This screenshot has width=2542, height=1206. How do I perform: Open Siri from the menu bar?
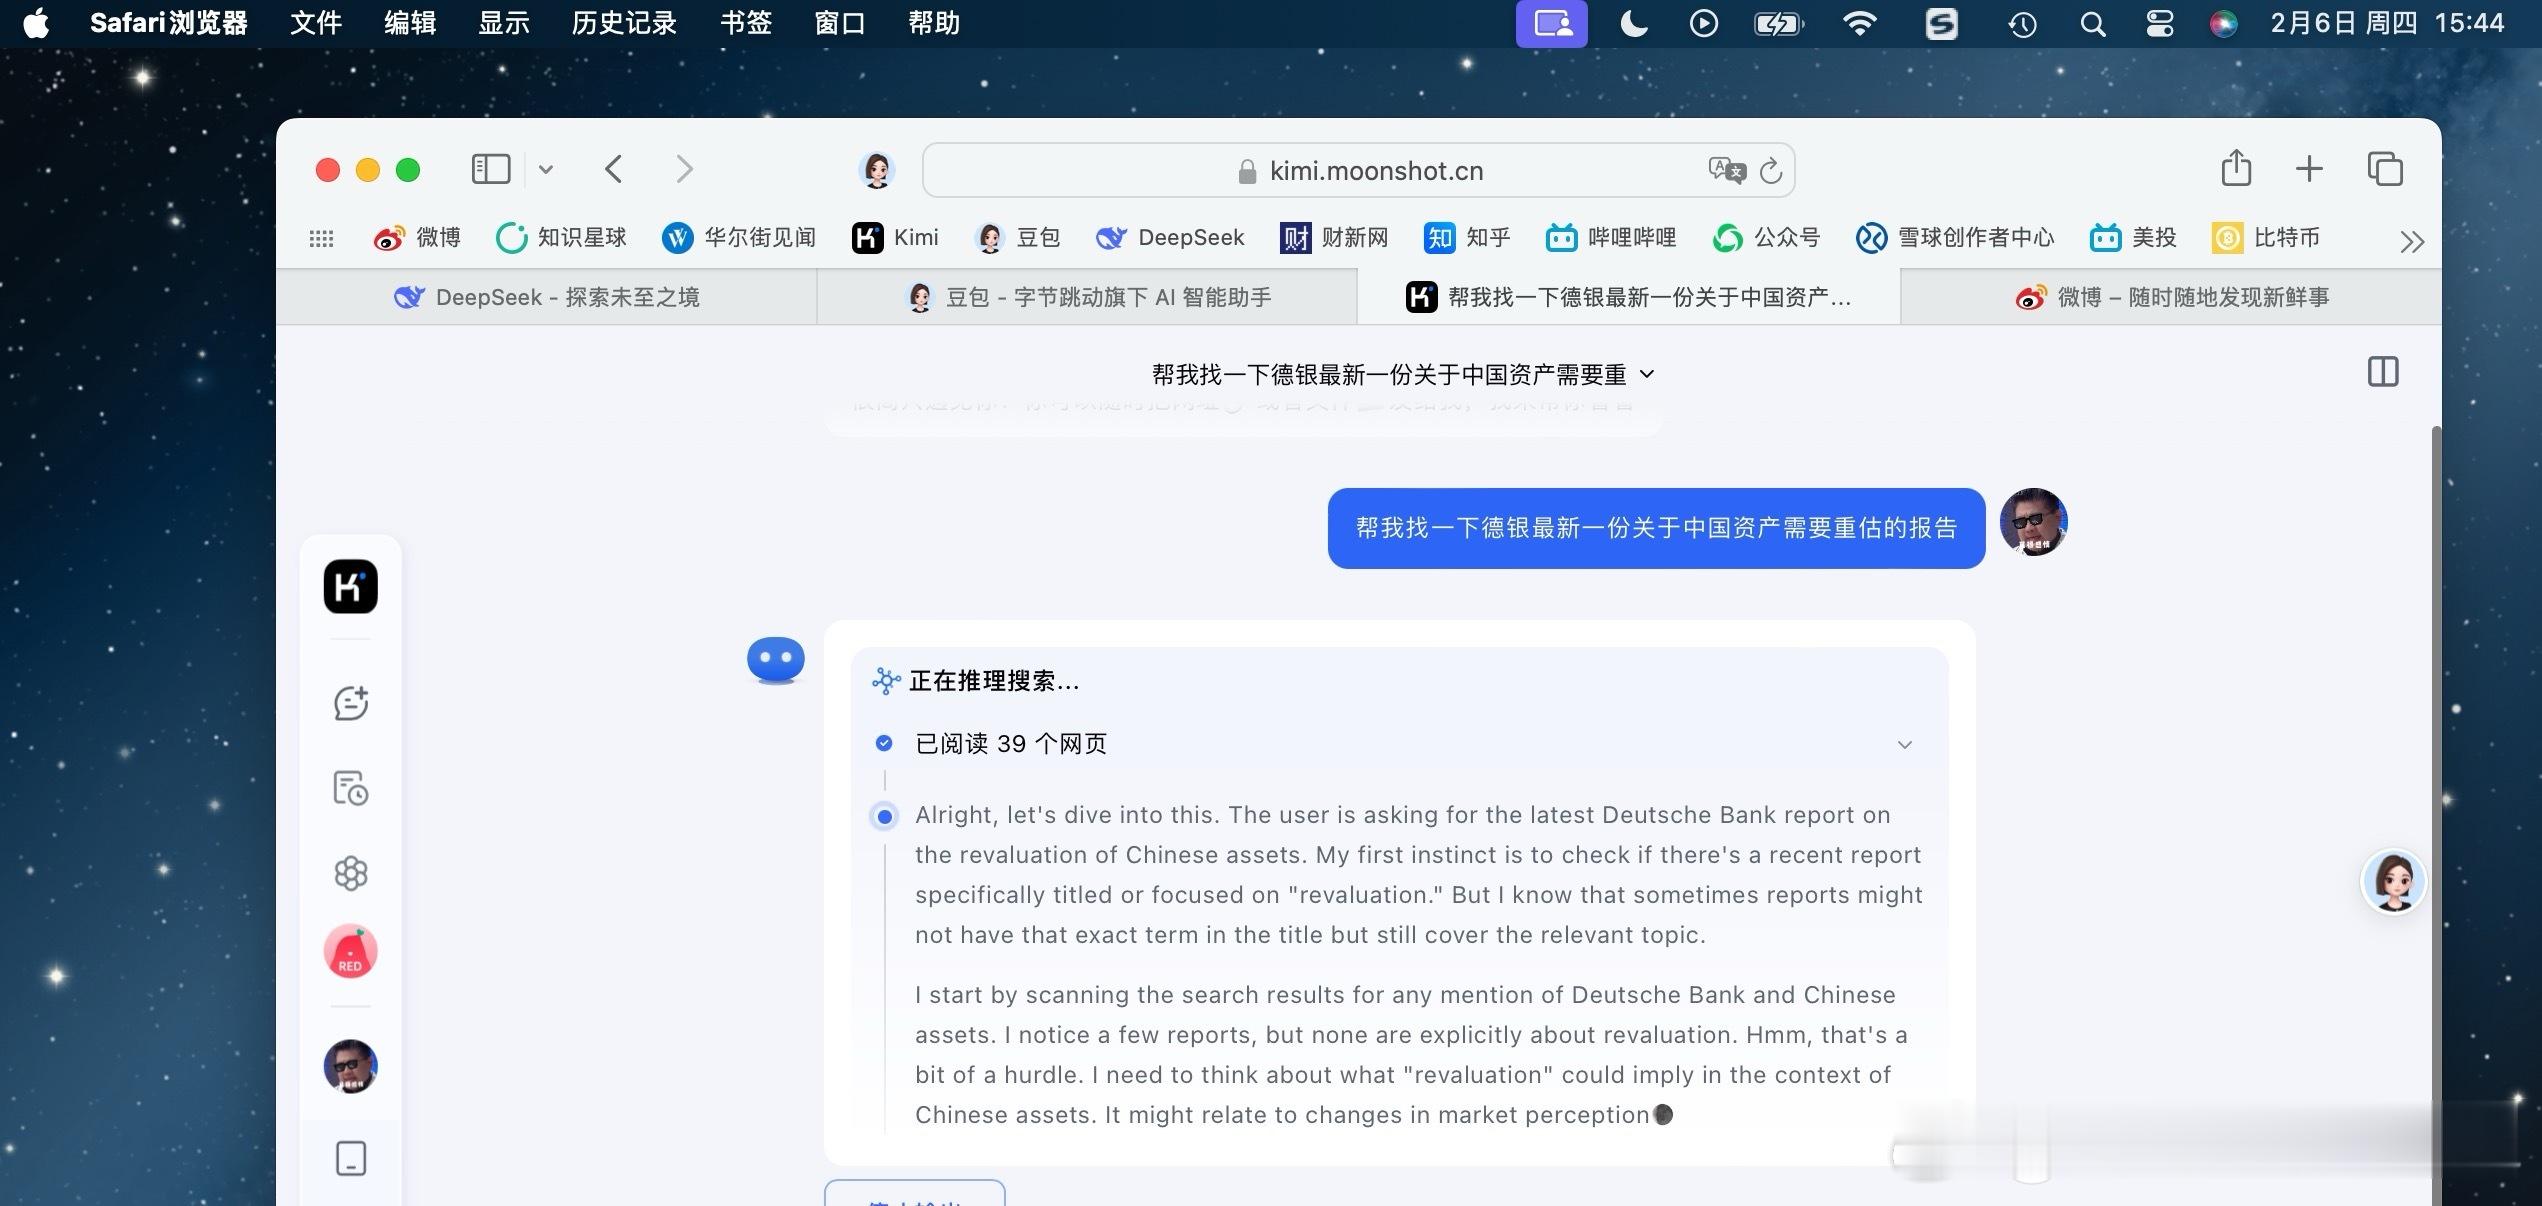click(2224, 23)
